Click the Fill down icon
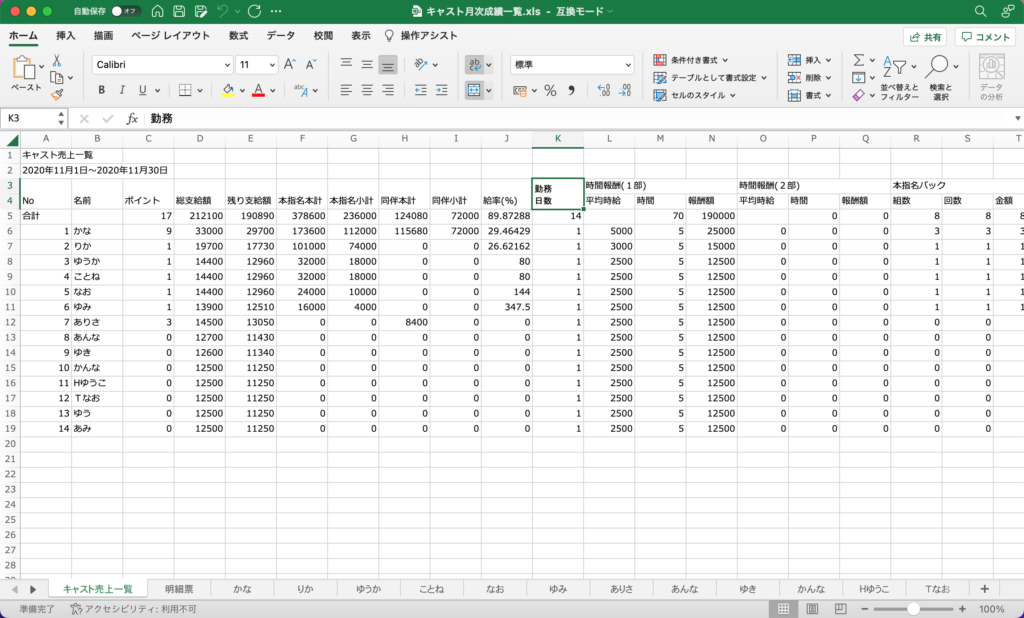 (x=859, y=78)
